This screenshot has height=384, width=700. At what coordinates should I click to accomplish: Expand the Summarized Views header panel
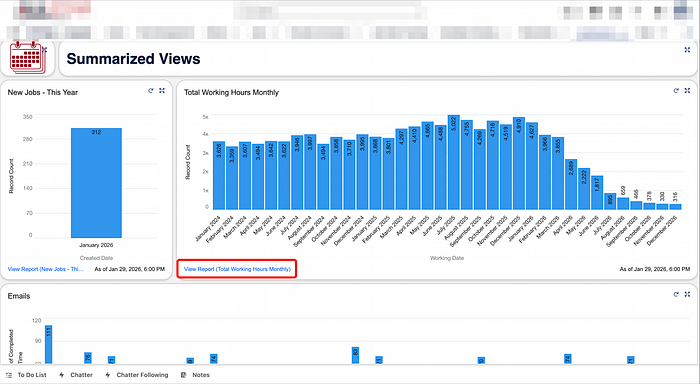click(x=687, y=50)
